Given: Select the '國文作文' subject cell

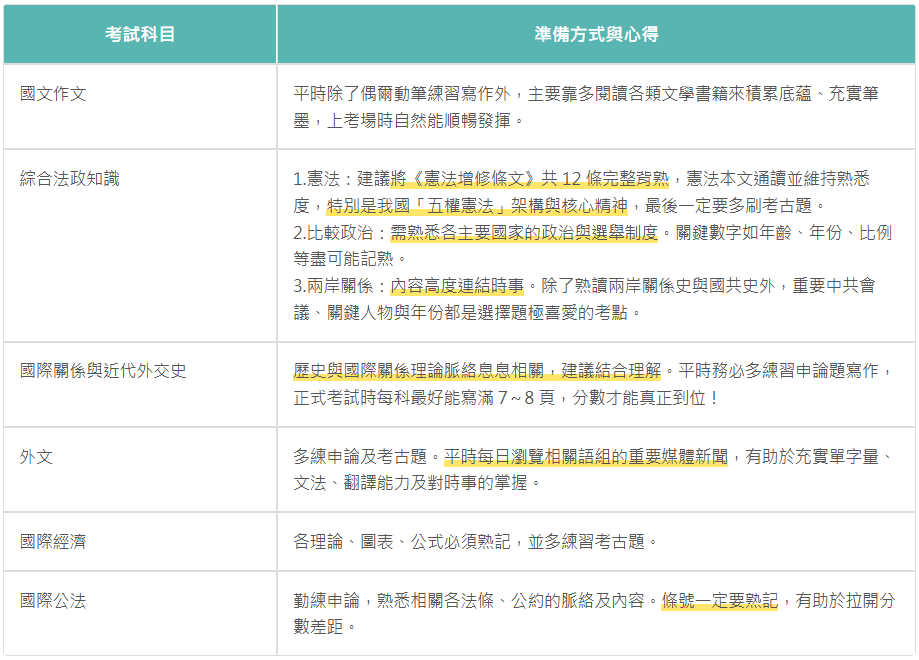Looking at the screenshot, I should (140, 107).
